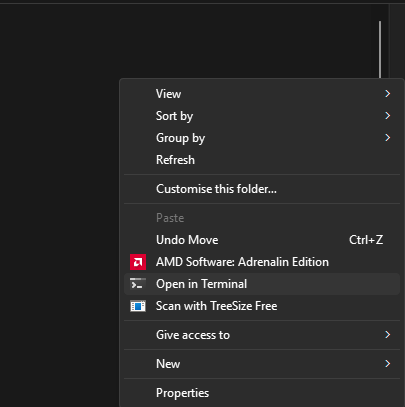Click the View menu label
This screenshot has width=405, height=407.
click(168, 94)
